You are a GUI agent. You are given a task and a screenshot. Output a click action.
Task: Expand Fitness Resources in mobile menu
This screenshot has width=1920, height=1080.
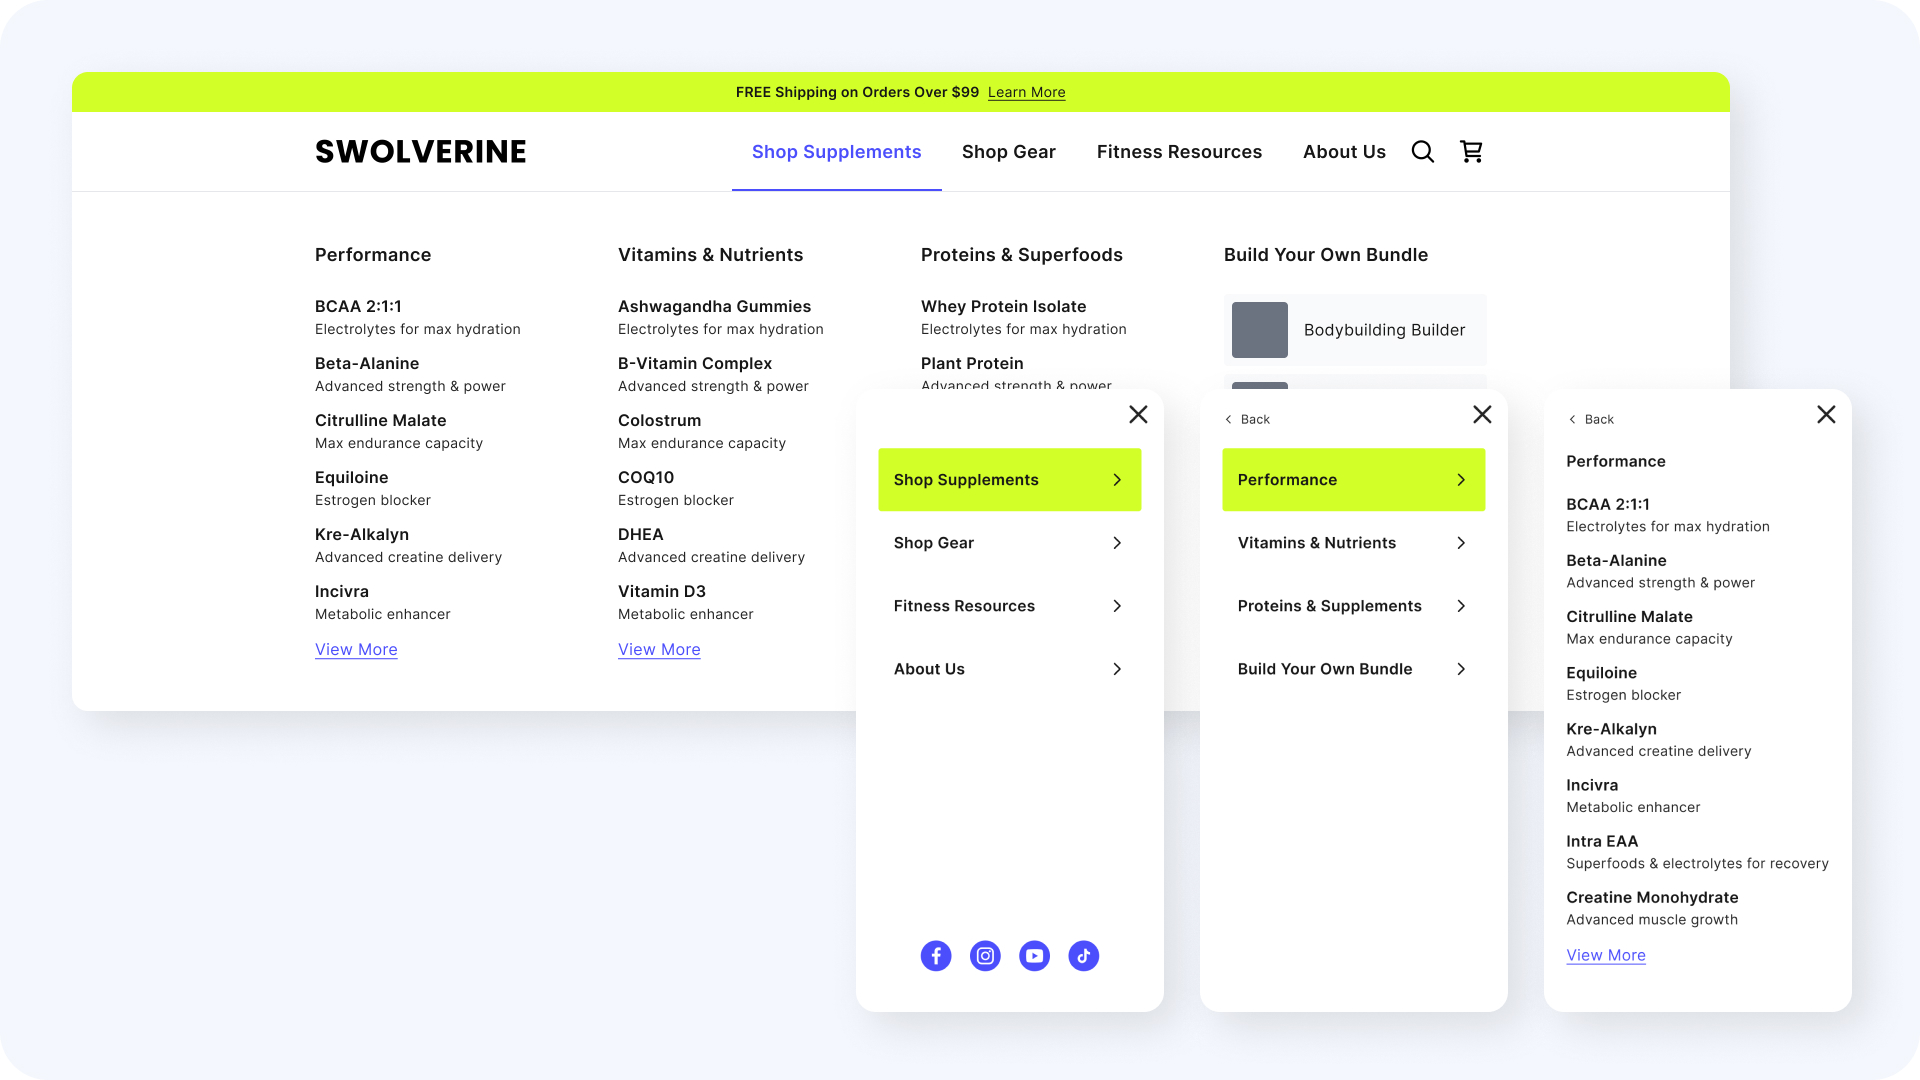[x=1009, y=606]
